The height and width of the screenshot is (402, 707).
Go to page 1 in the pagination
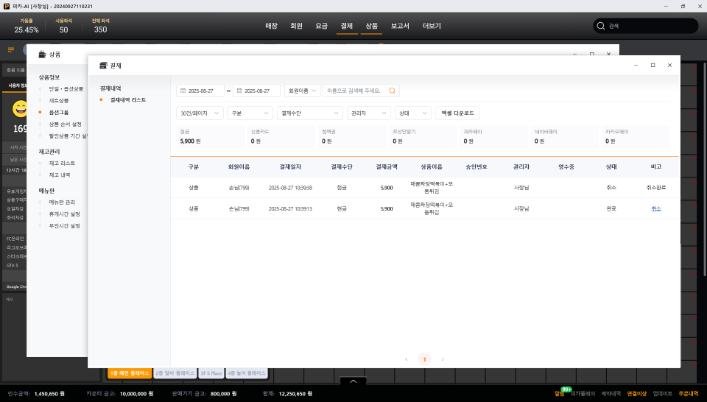click(424, 358)
